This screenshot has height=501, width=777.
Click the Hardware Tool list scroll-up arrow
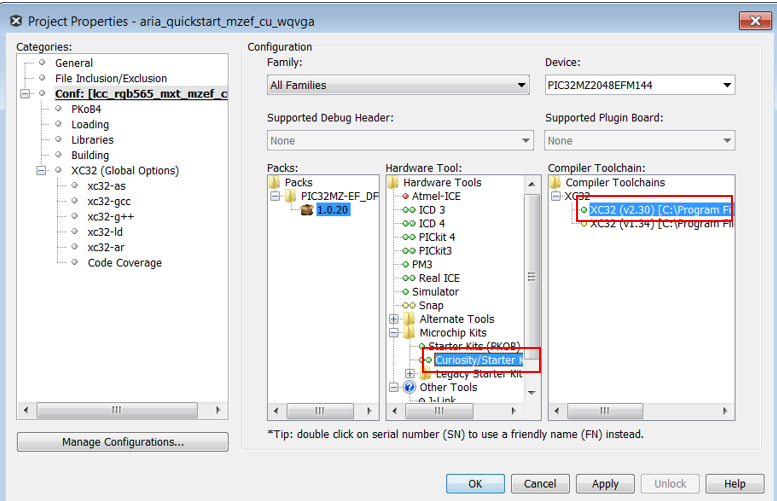point(532,184)
